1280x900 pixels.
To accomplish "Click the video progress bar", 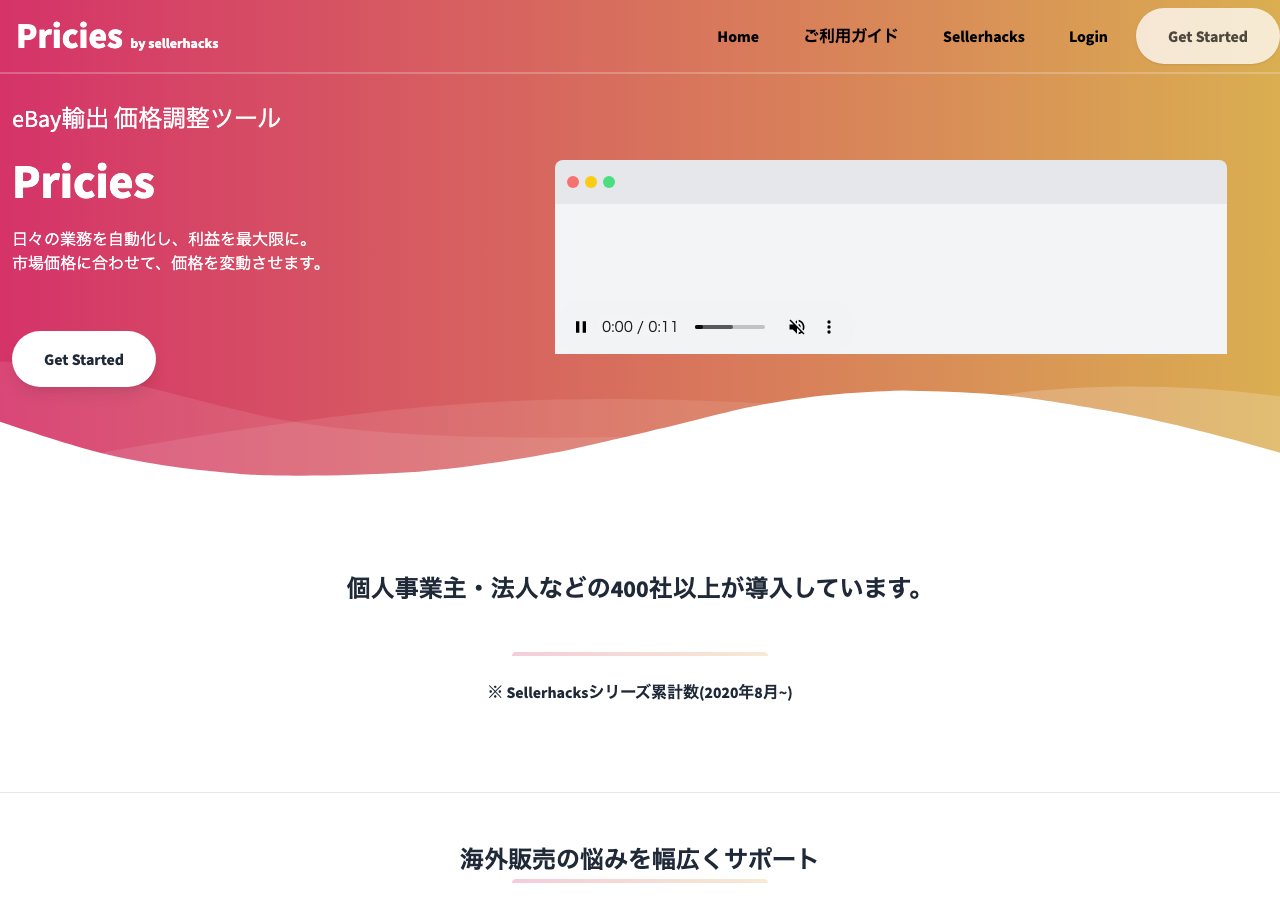I will (730, 327).
